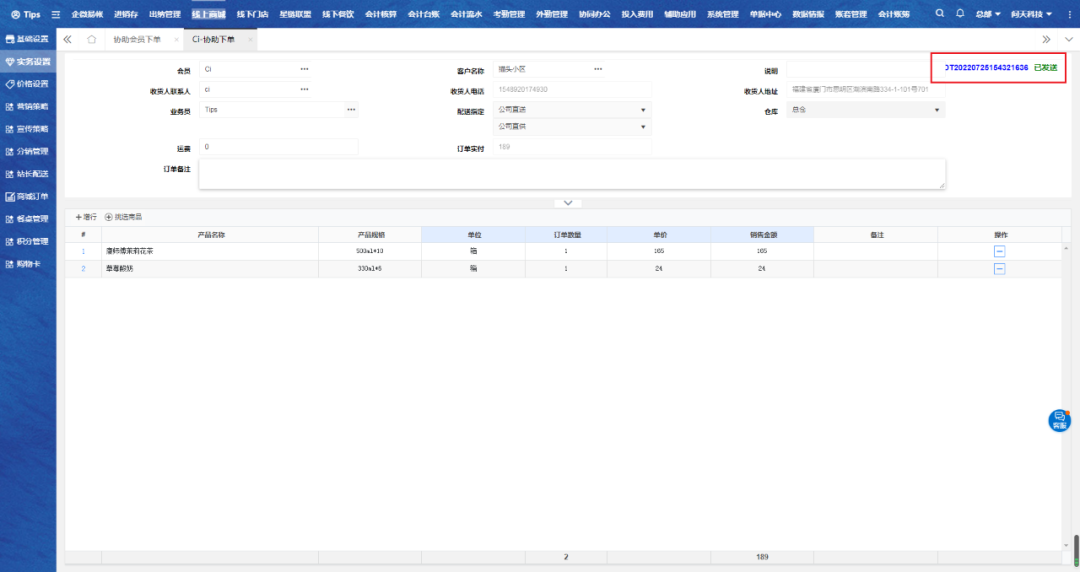Click the remove-row minus icon for row 2
The width and height of the screenshot is (1080, 572).
pos(999,269)
